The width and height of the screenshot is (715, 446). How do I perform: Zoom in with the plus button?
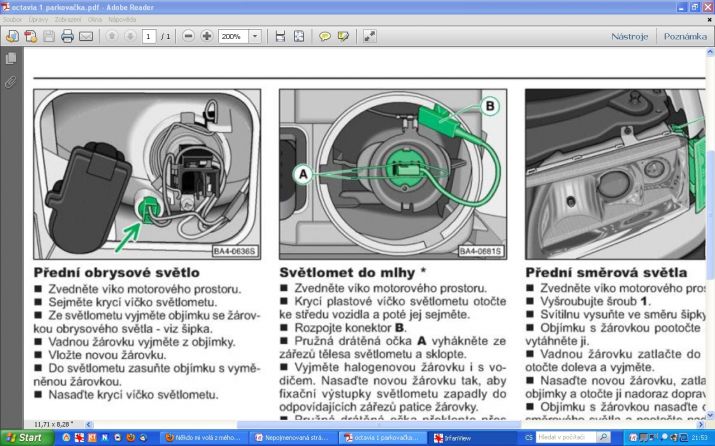coord(207,36)
